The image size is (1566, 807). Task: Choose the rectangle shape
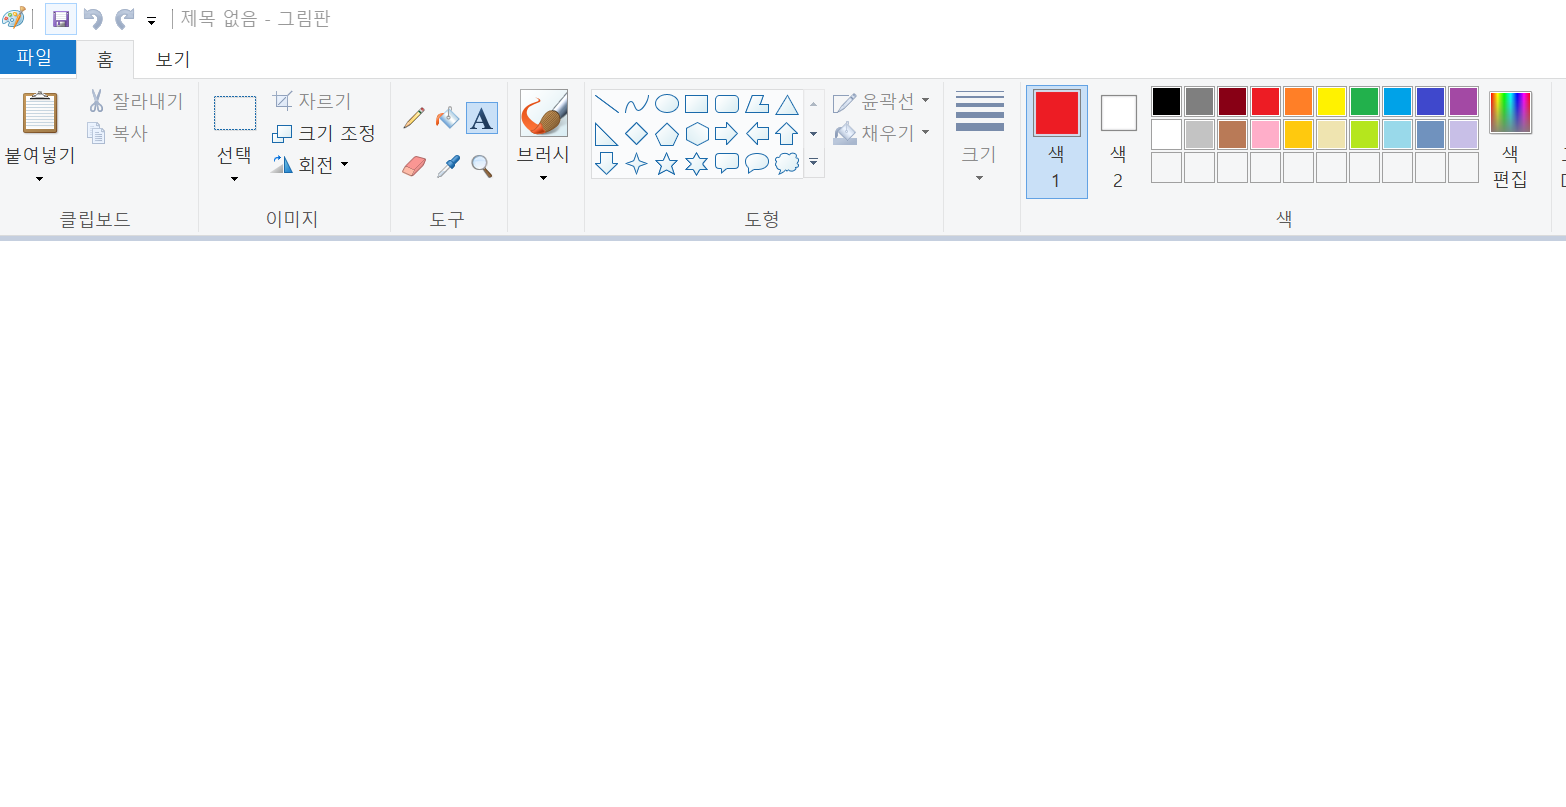[696, 104]
